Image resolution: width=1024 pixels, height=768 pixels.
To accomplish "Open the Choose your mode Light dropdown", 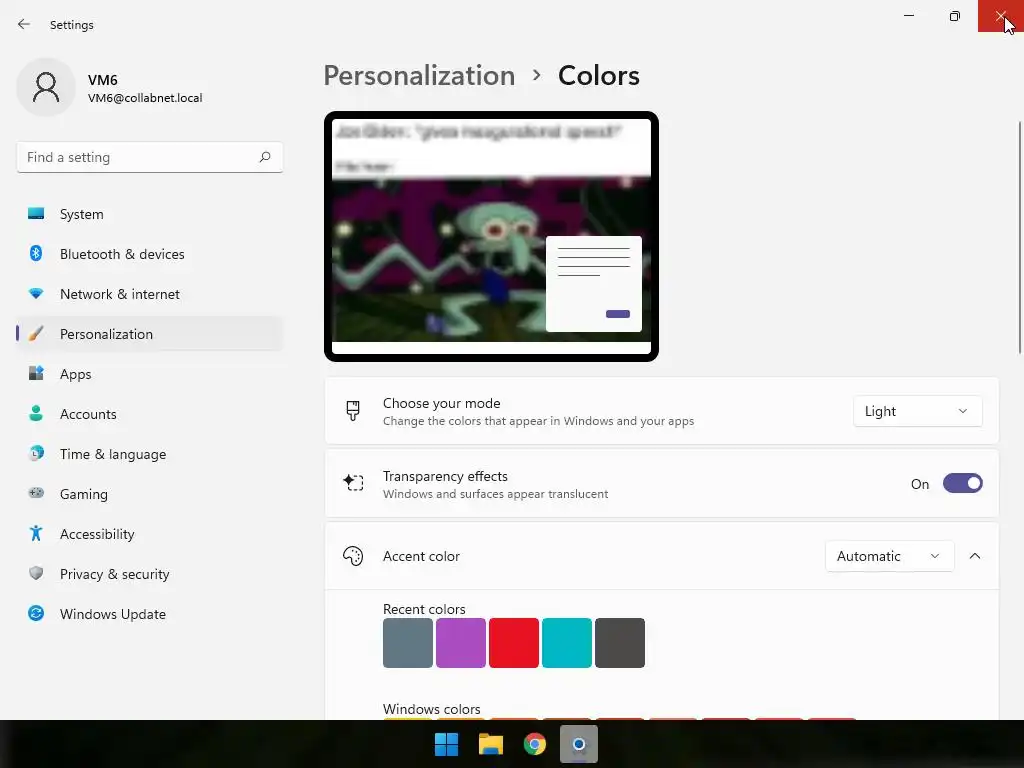I will point(917,411).
